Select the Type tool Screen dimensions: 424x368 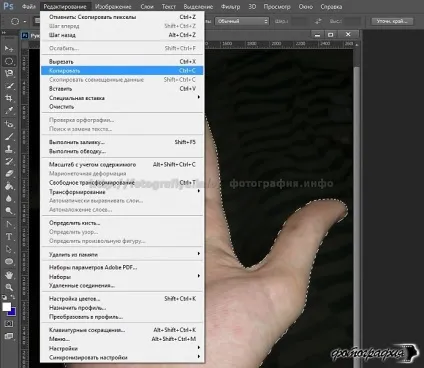coord(9,237)
